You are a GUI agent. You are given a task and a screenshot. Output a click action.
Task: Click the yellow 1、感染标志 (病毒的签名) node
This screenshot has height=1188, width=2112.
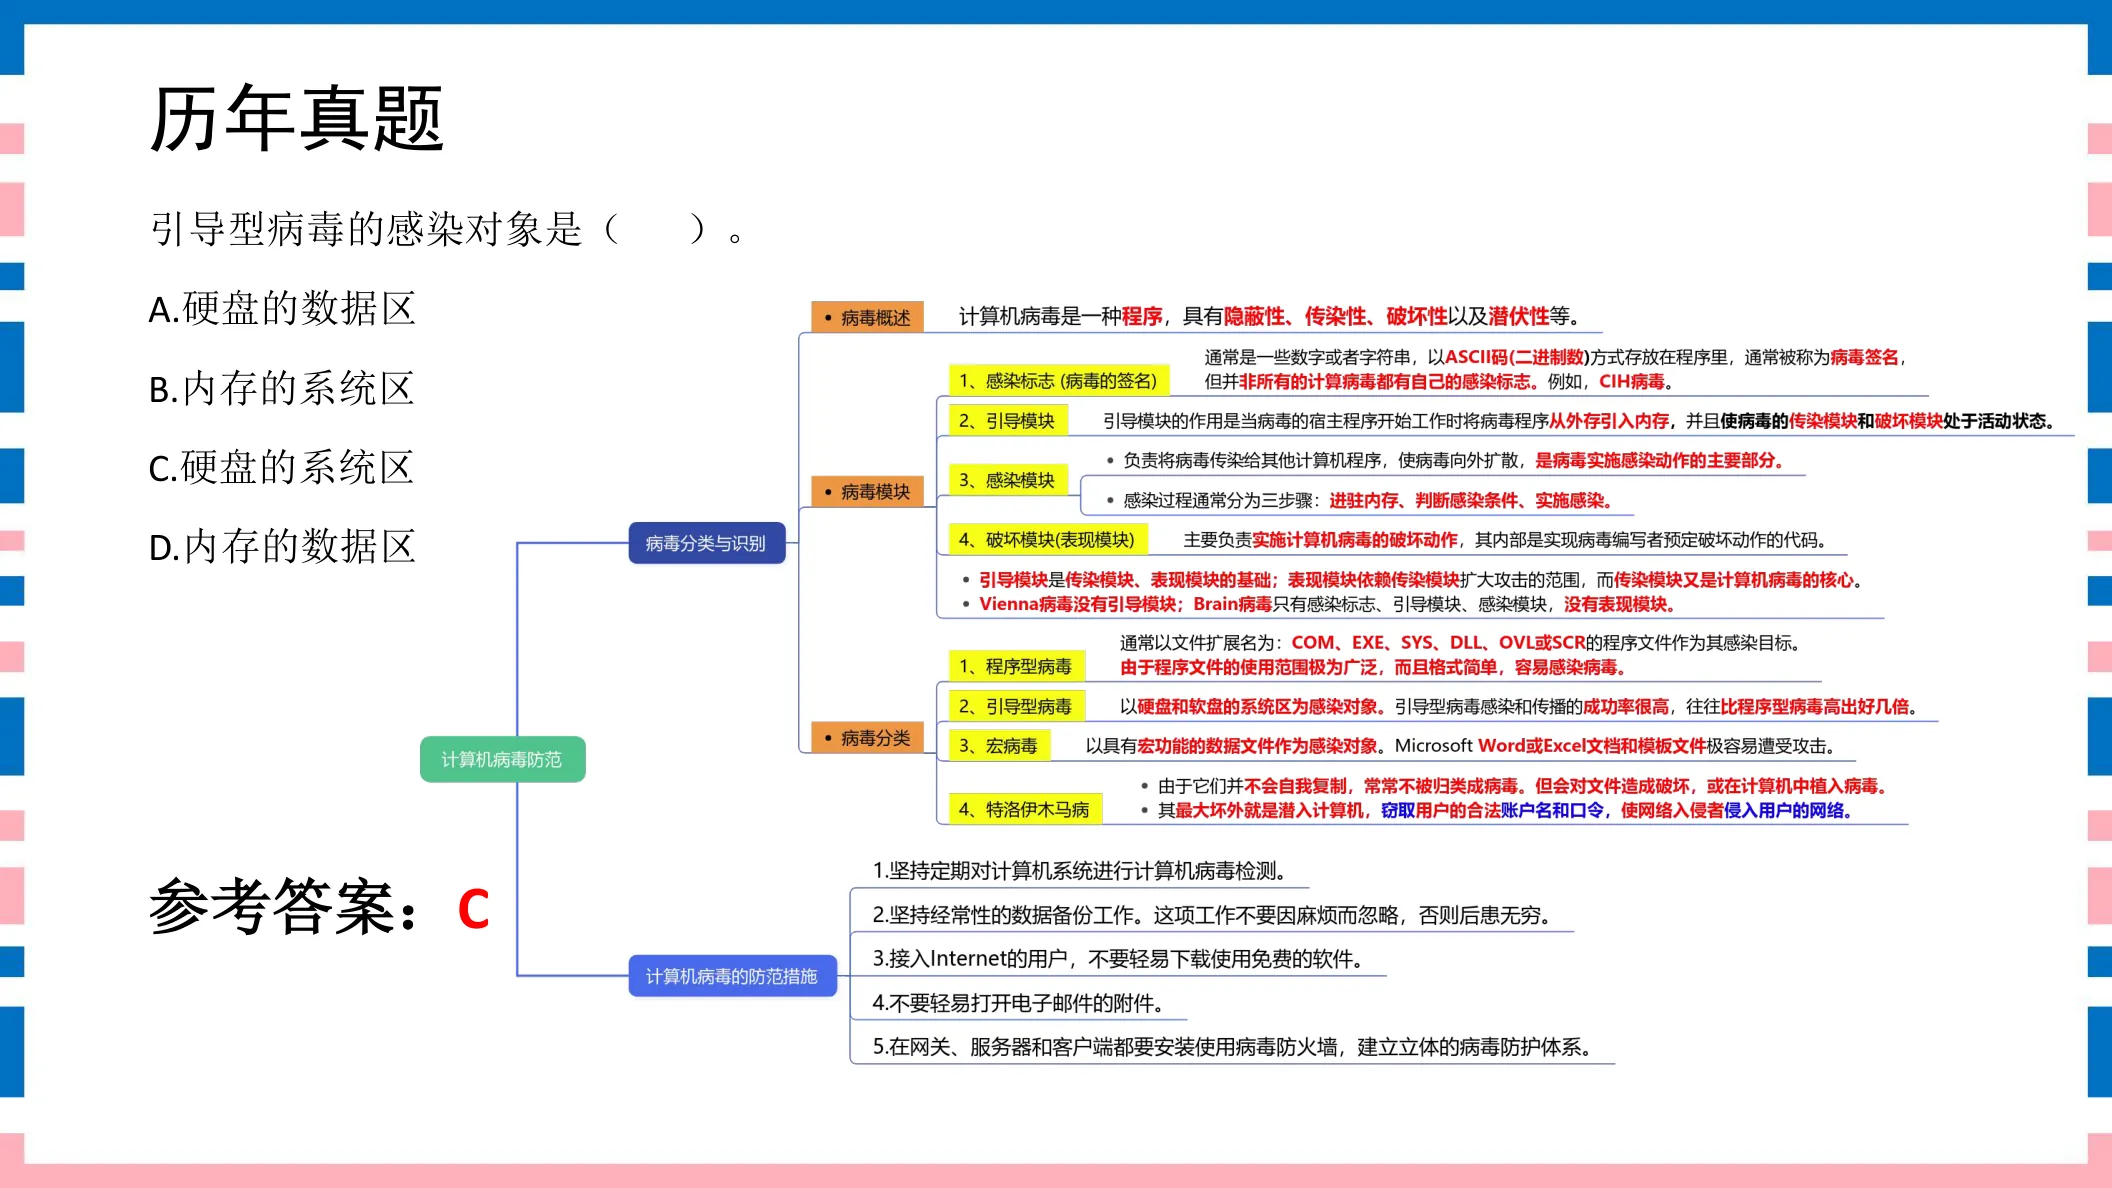tap(1058, 381)
